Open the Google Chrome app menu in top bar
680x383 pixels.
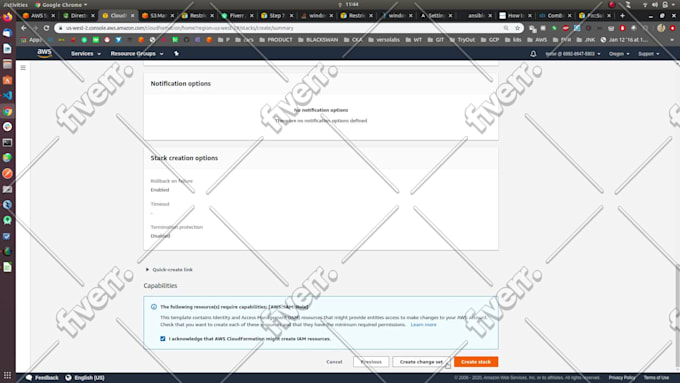(61, 4)
